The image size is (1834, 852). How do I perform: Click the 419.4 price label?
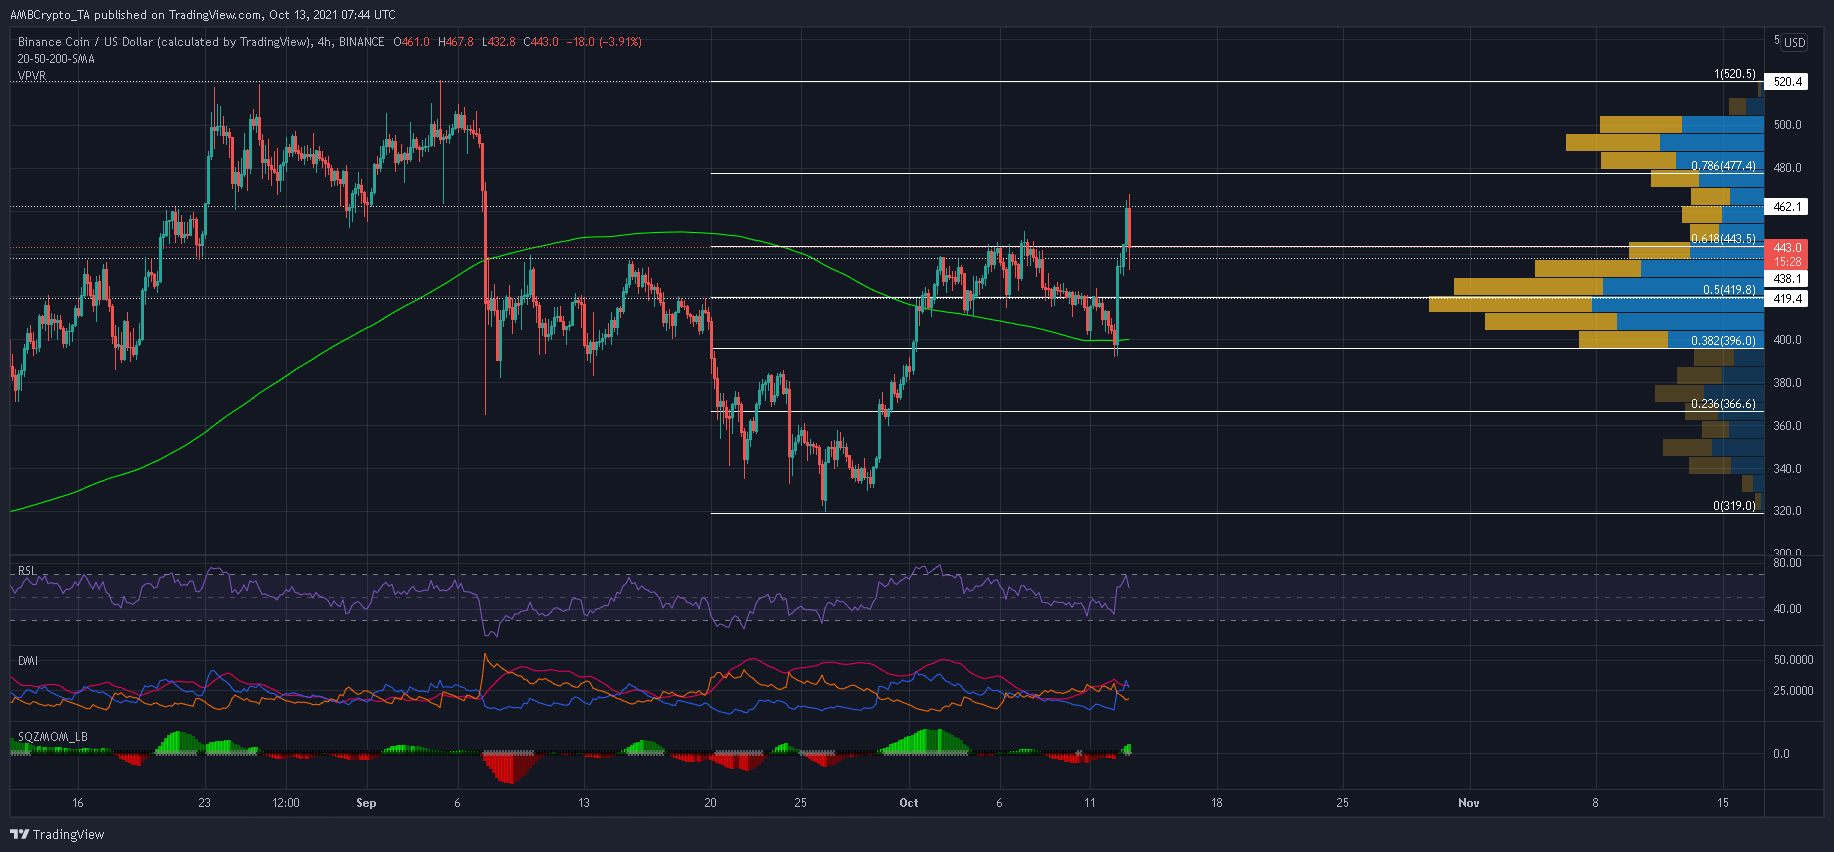click(x=1787, y=299)
